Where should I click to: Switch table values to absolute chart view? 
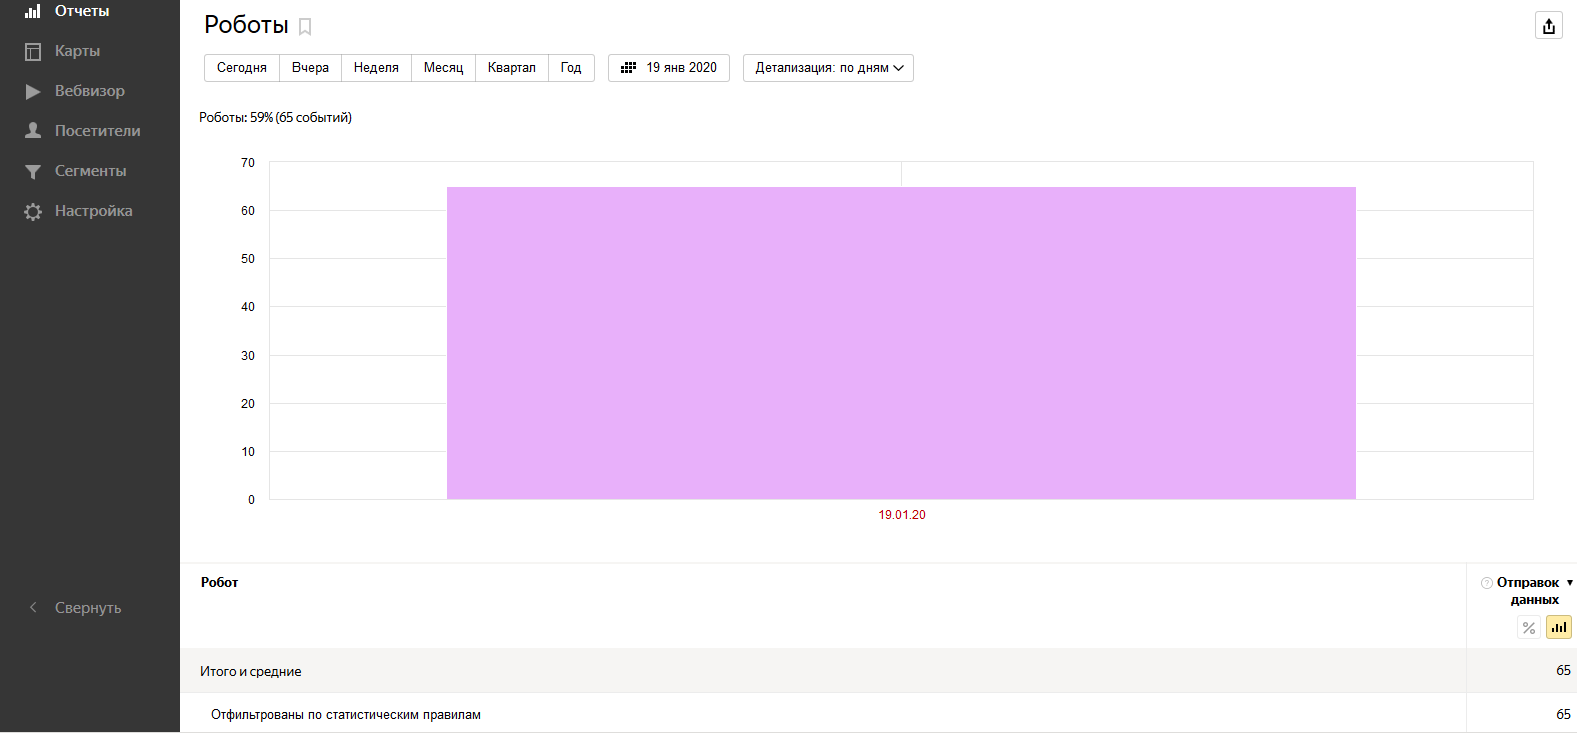pyautogui.click(x=1558, y=628)
